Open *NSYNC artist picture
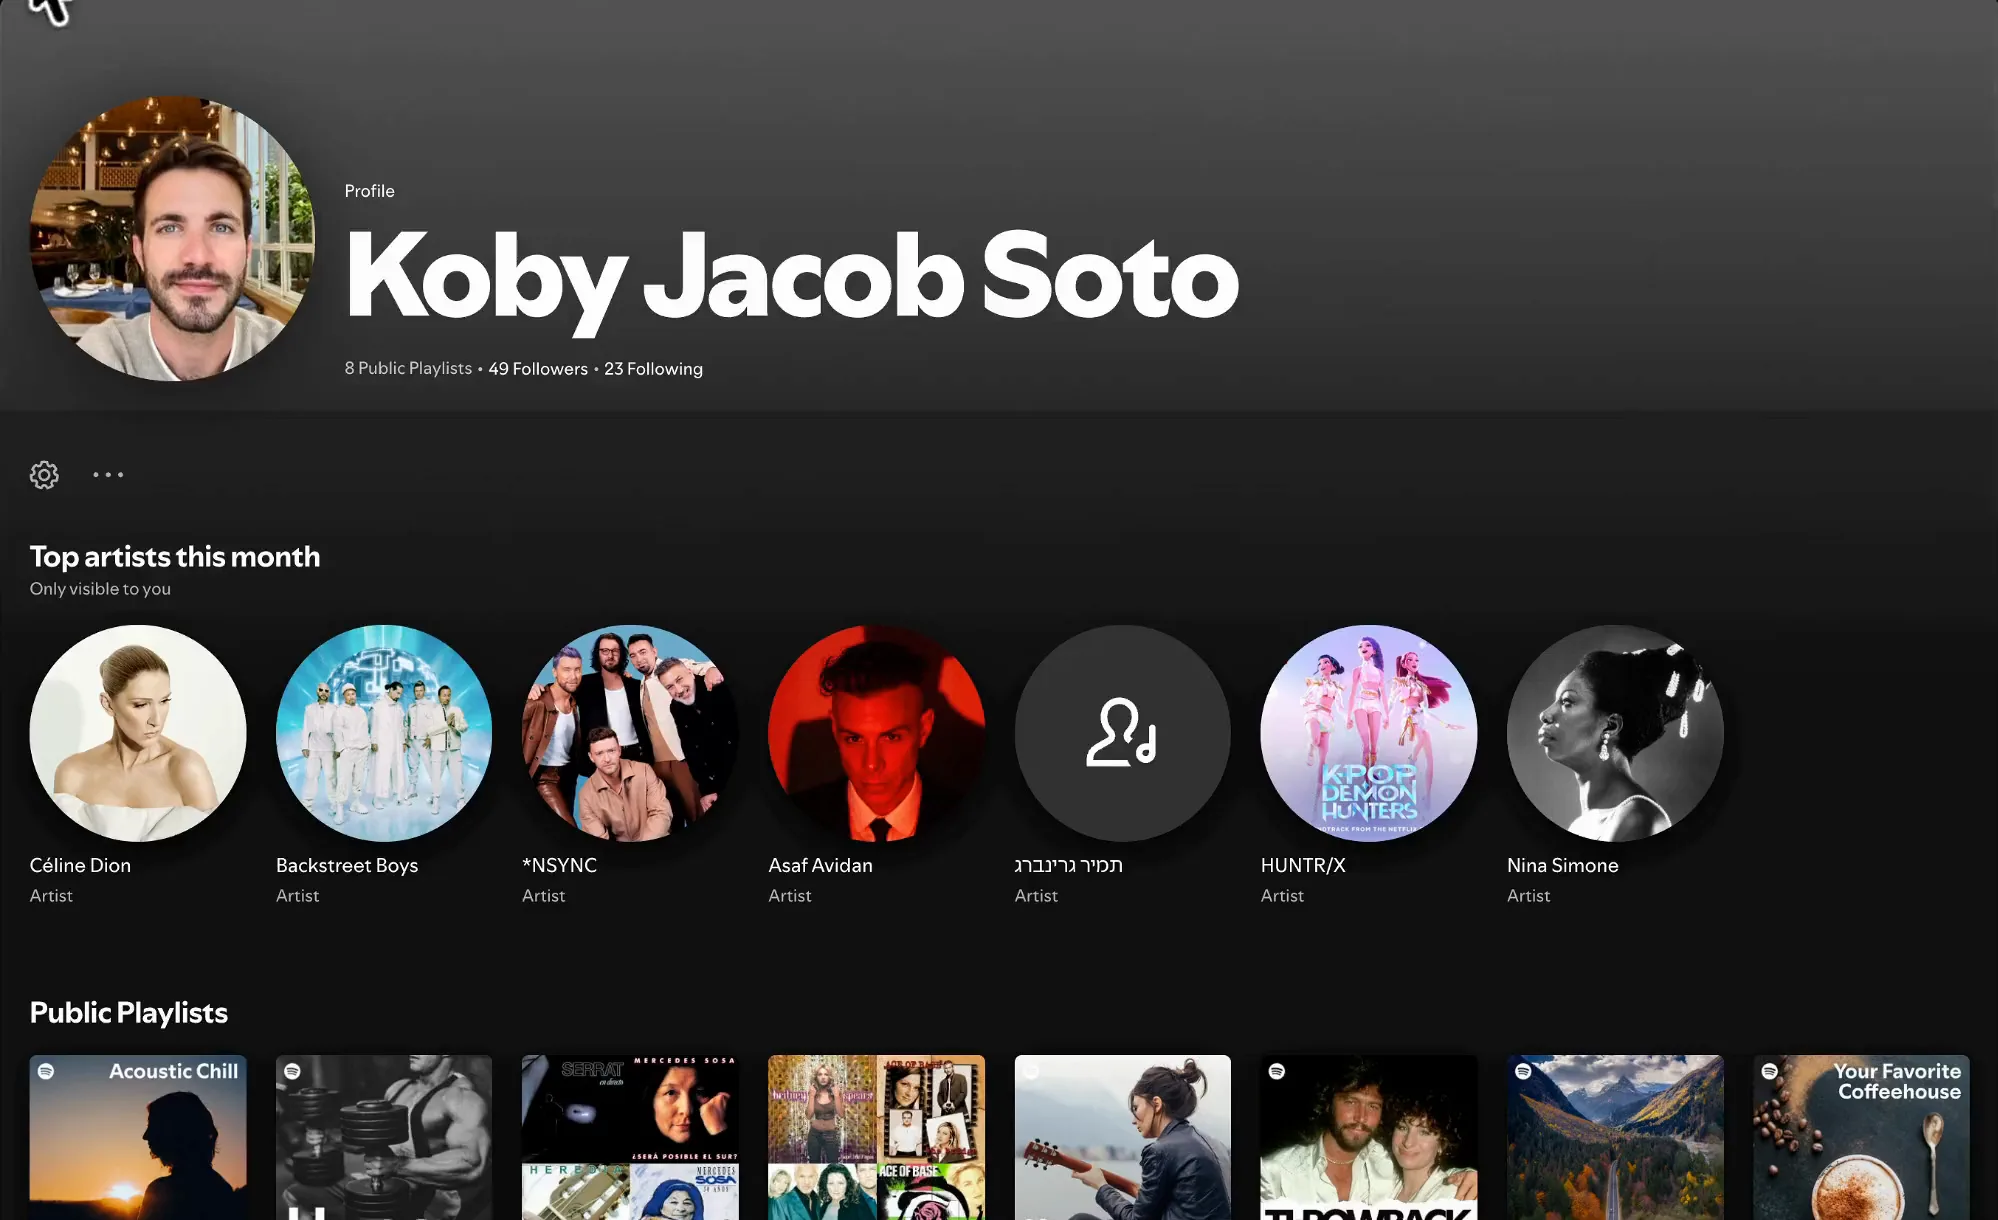Viewport: 1998px width, 1220px height. coord(630,733)
